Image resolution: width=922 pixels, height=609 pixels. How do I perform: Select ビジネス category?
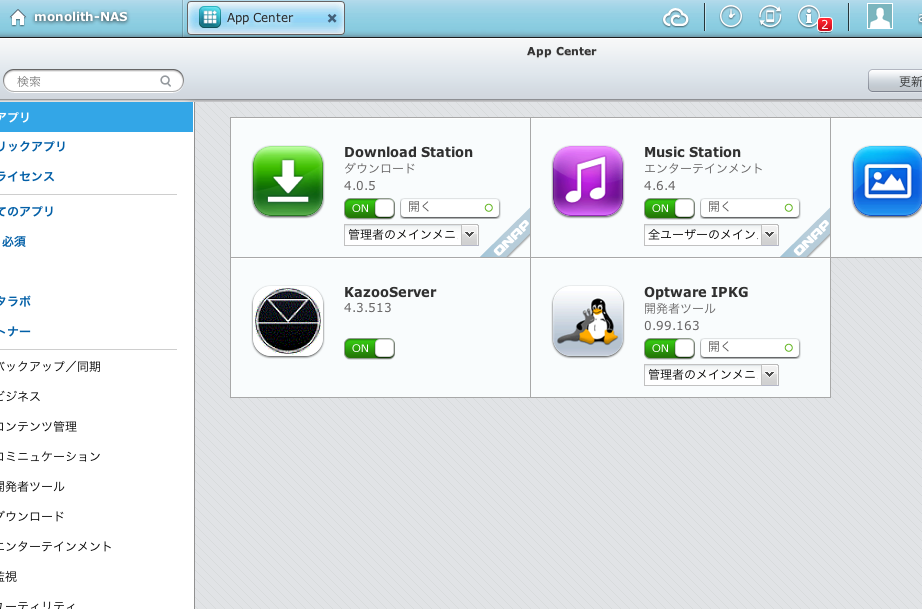pyautogui.click(x=21, y=396)
